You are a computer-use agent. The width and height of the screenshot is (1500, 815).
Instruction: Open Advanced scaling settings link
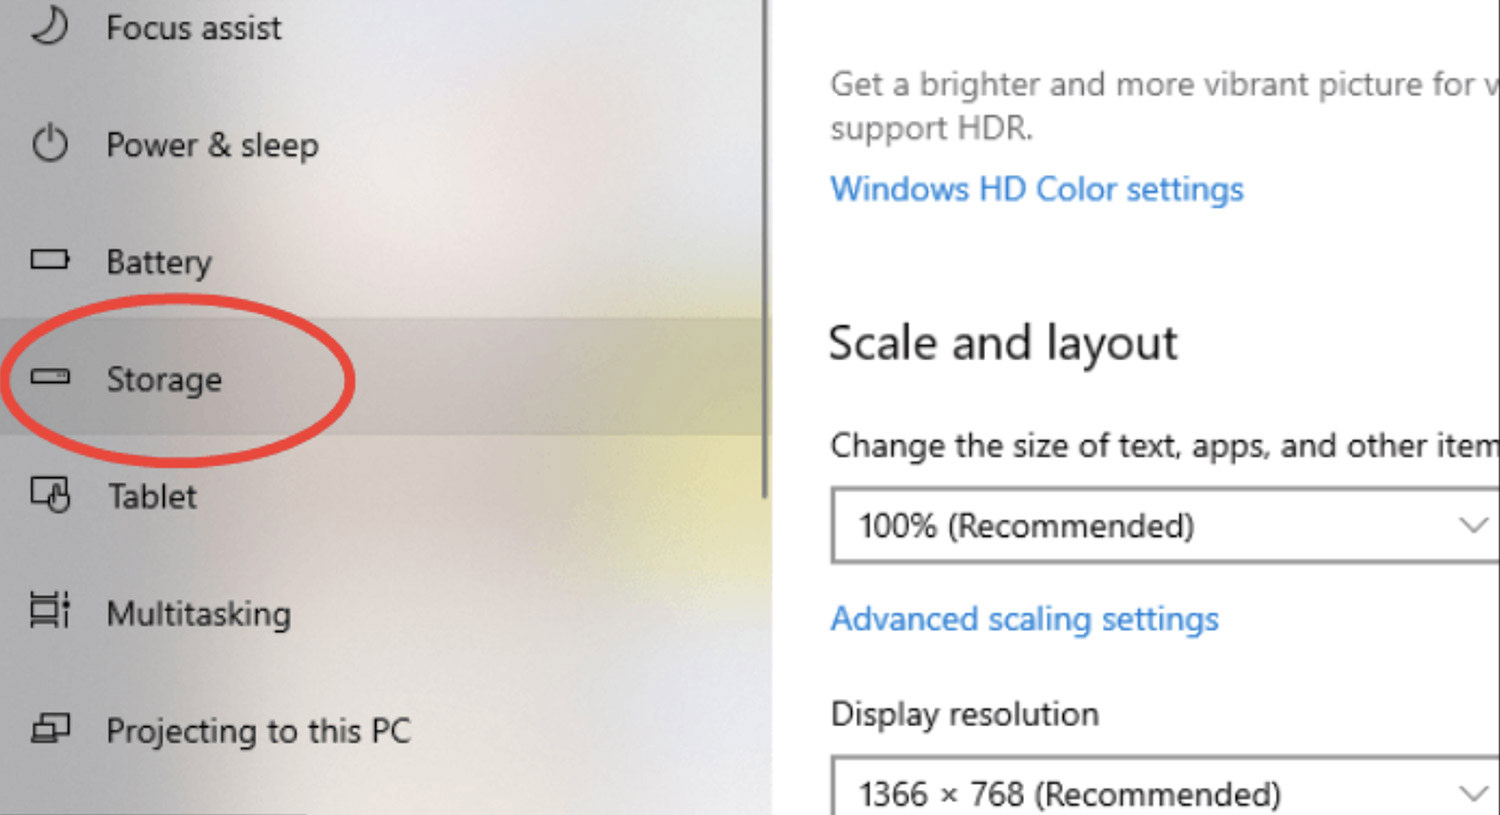1025,619
